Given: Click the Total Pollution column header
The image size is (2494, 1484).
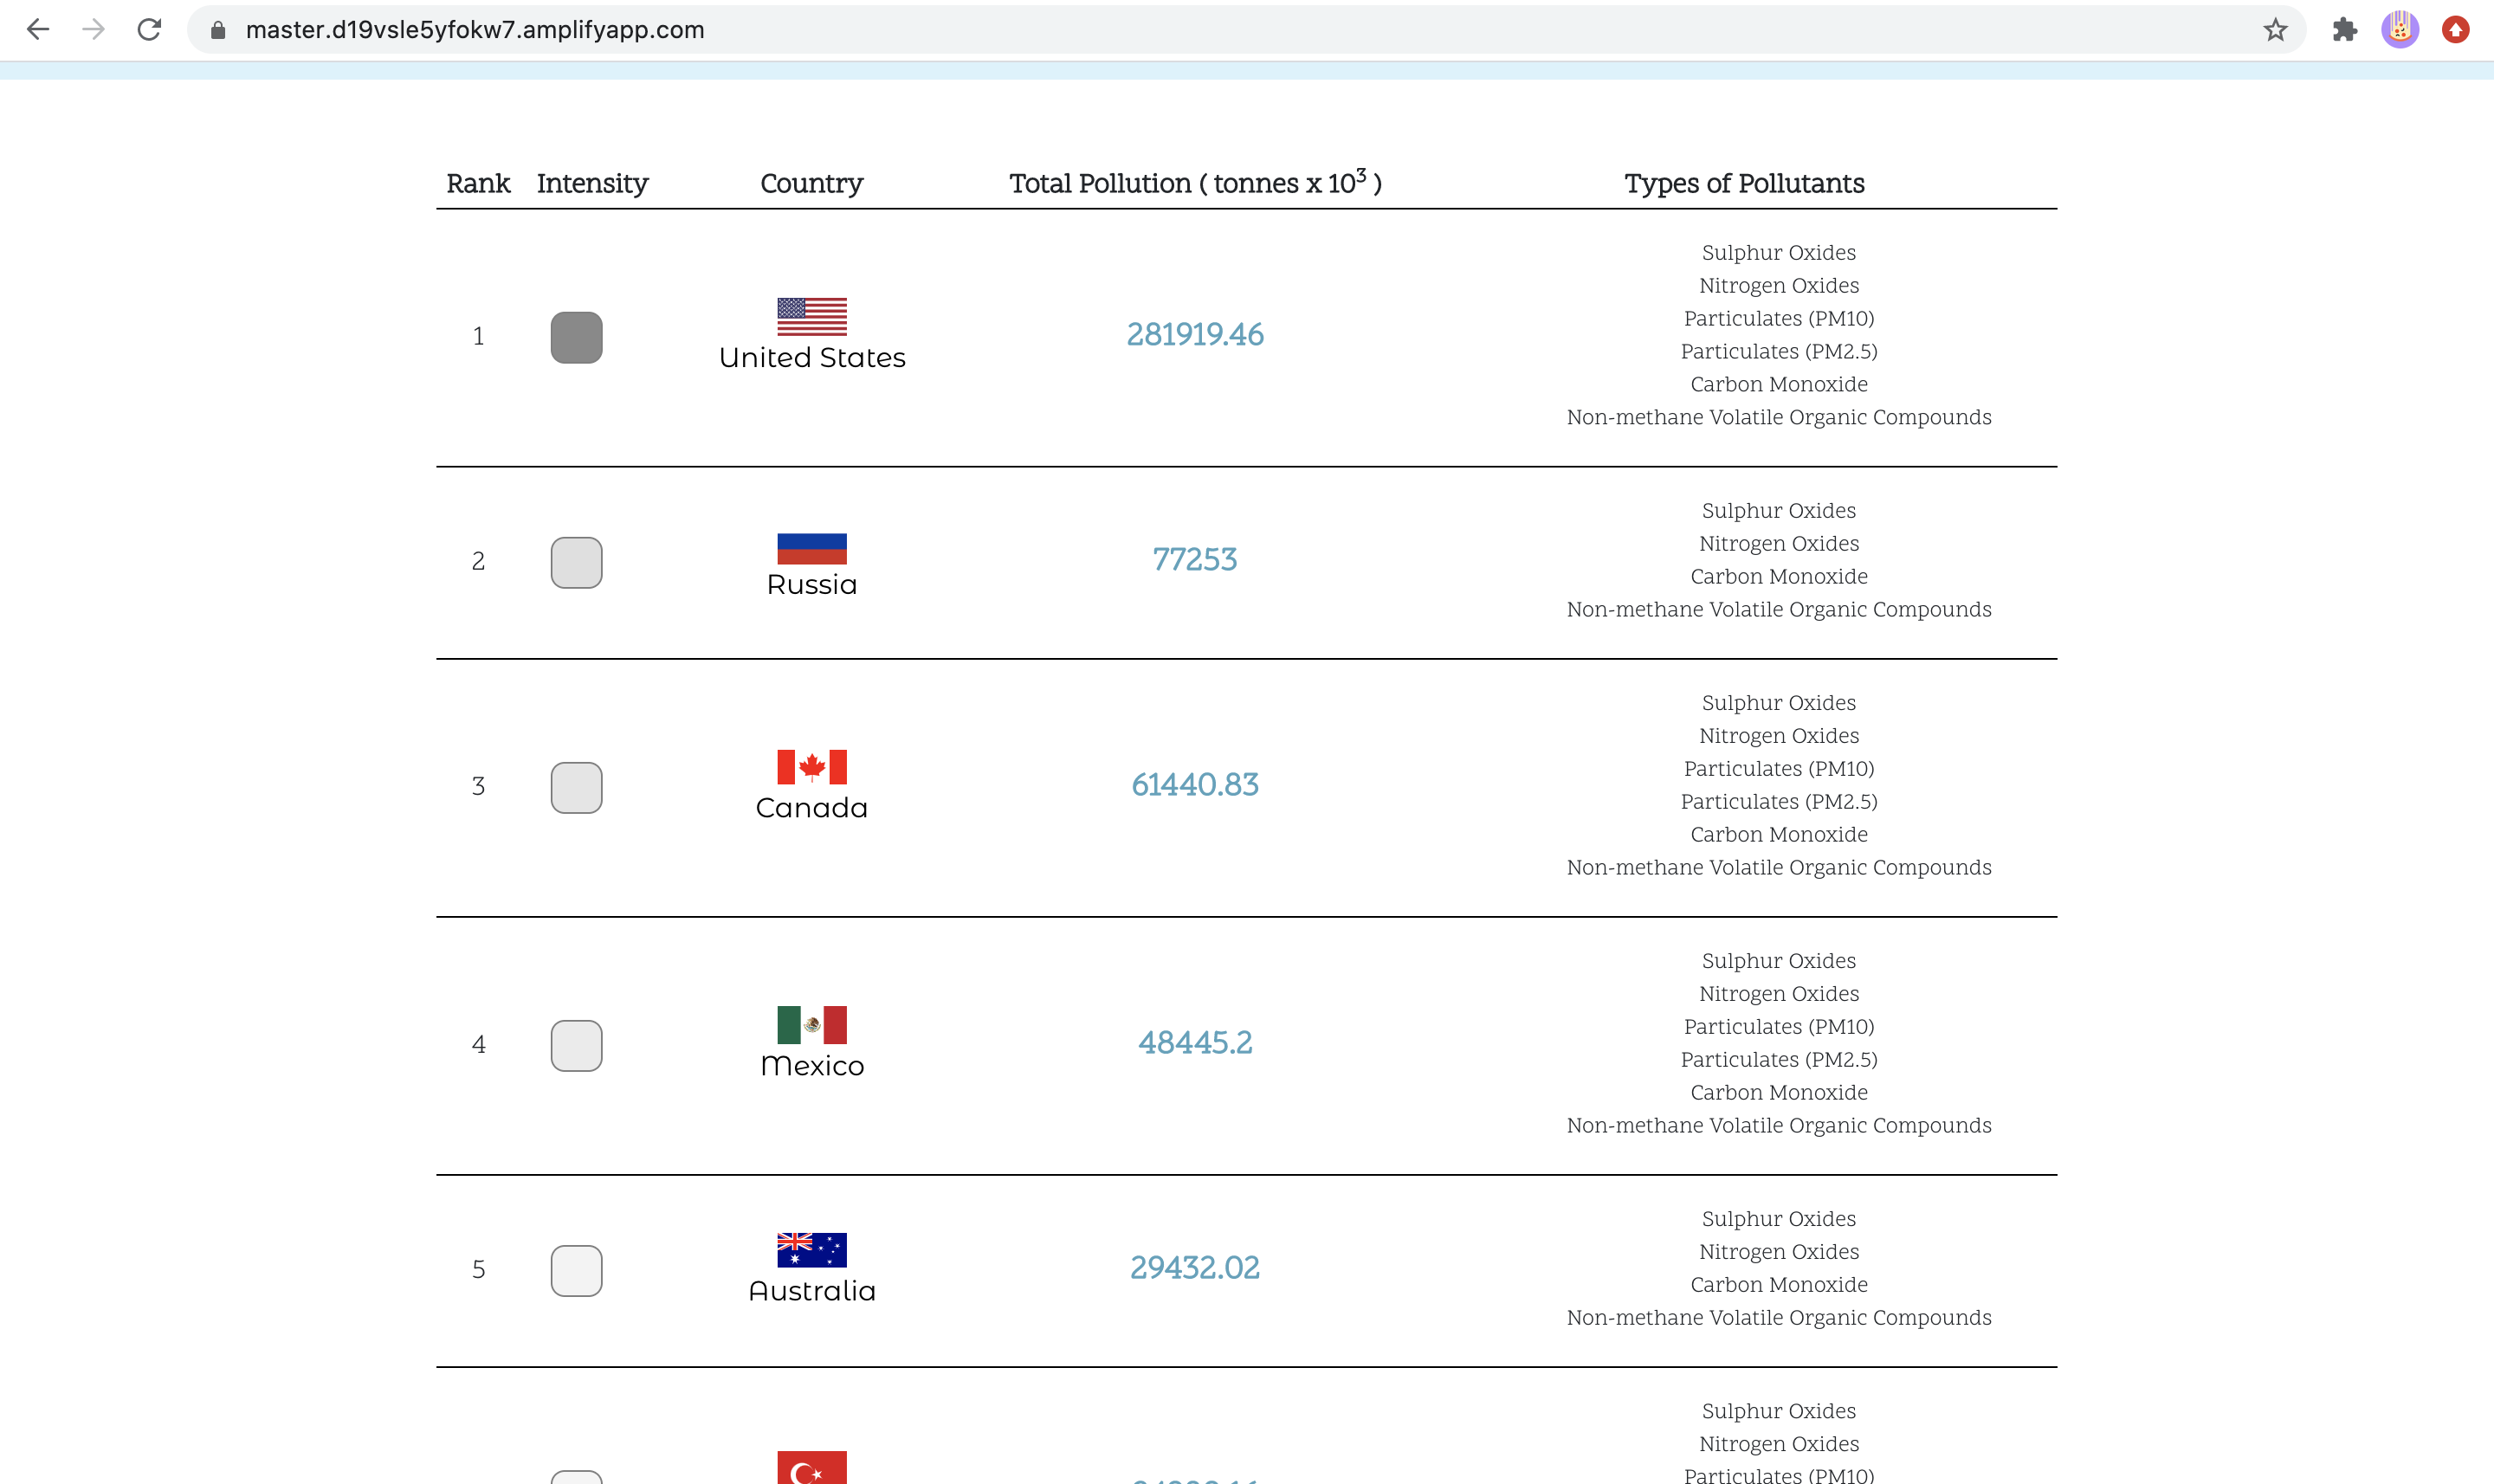Looking at the screenshot, I should coord(1194,184).
